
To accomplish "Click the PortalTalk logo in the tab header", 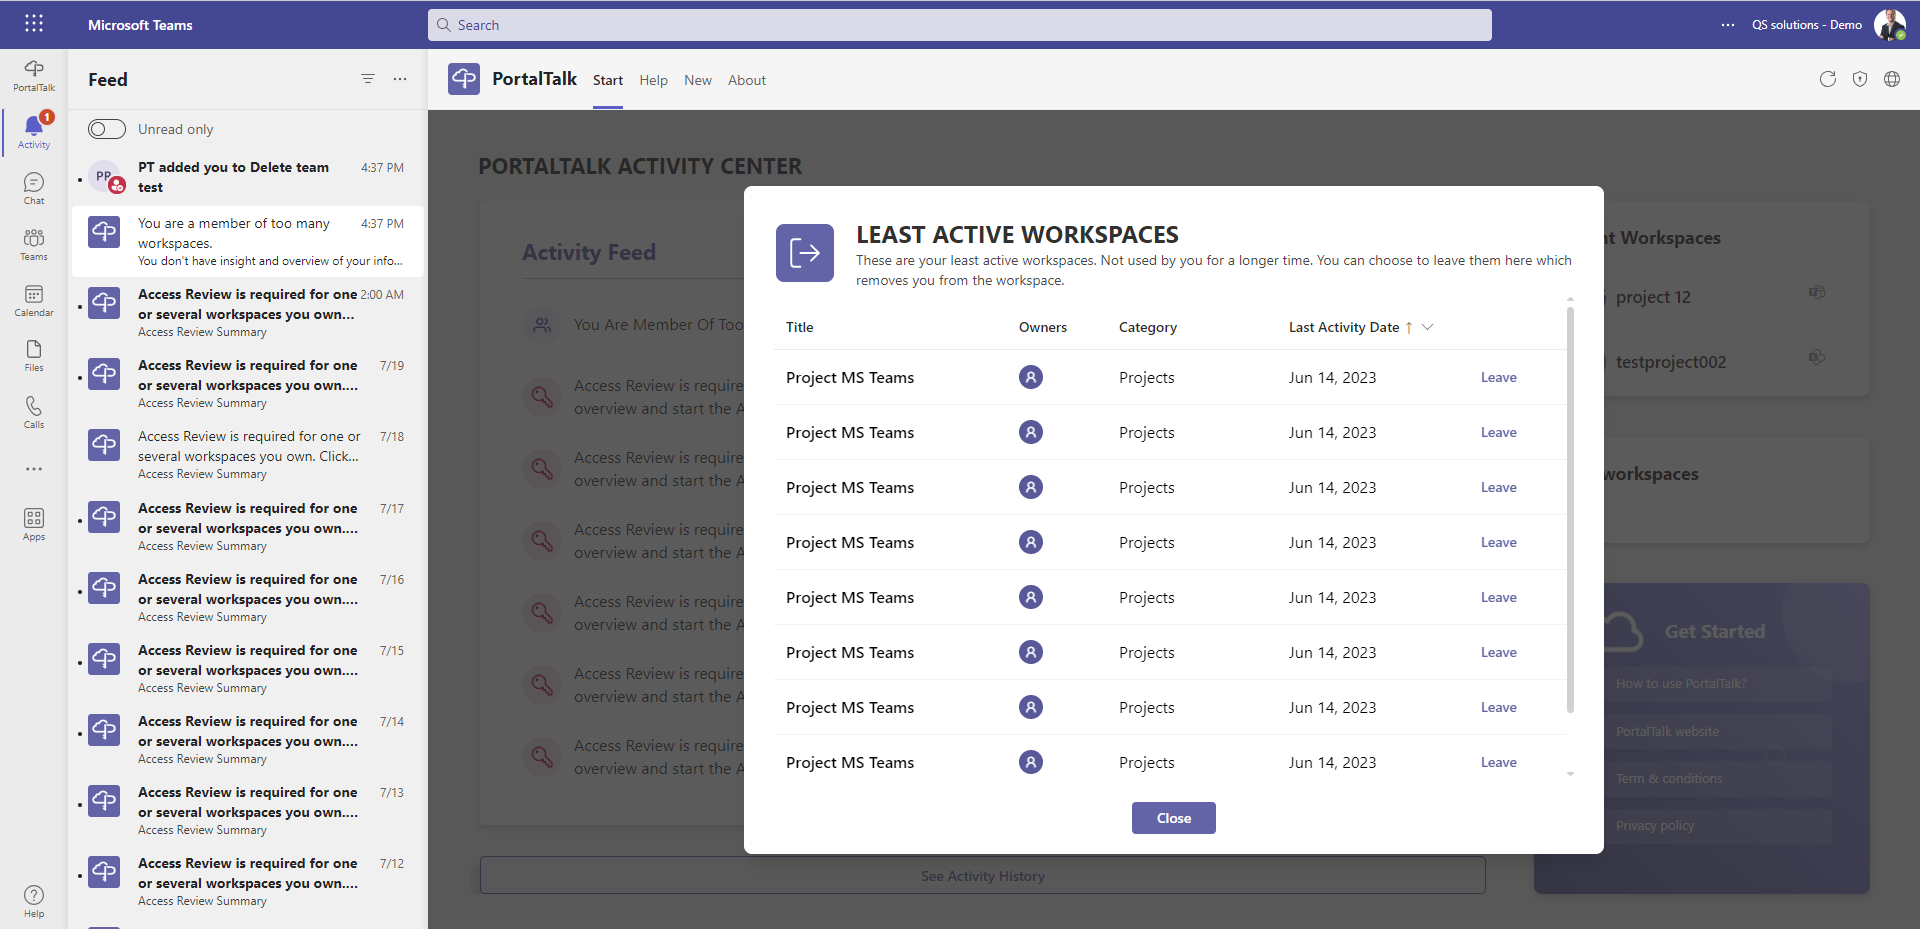I will tap(464, 79).
